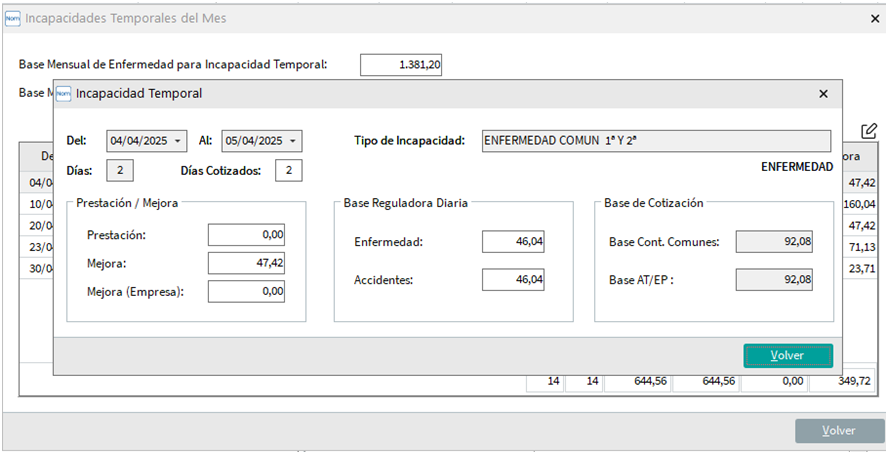888x454 pixels.
Task: Click the edit pencil icon above the table
Action: [869, 132]
